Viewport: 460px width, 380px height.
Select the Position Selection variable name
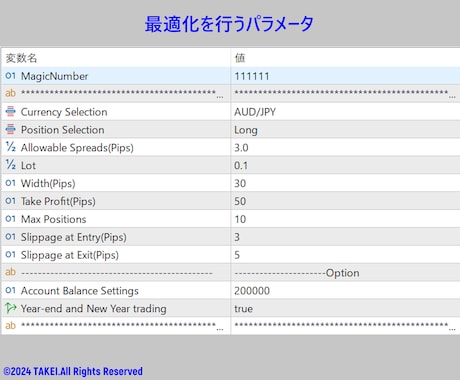pyautogui.click(x=63, y=130)
